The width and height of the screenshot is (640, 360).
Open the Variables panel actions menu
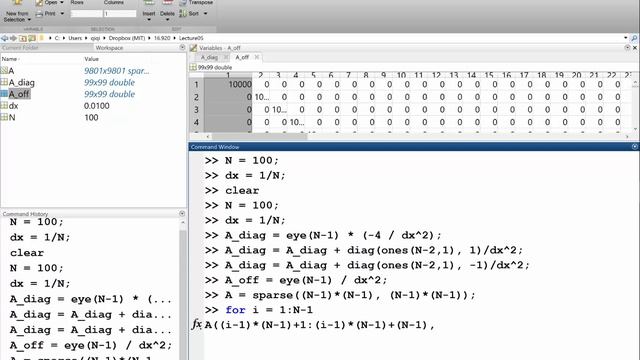click(x=627, y=48)
